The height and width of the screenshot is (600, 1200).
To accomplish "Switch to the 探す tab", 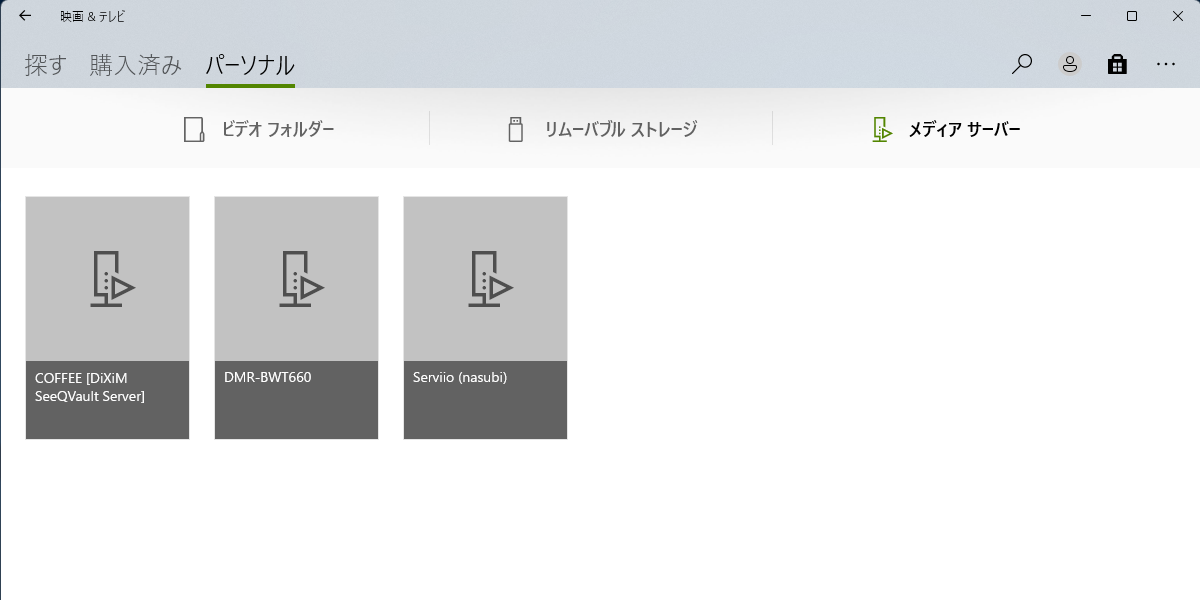I will click(x=45, y=66).
